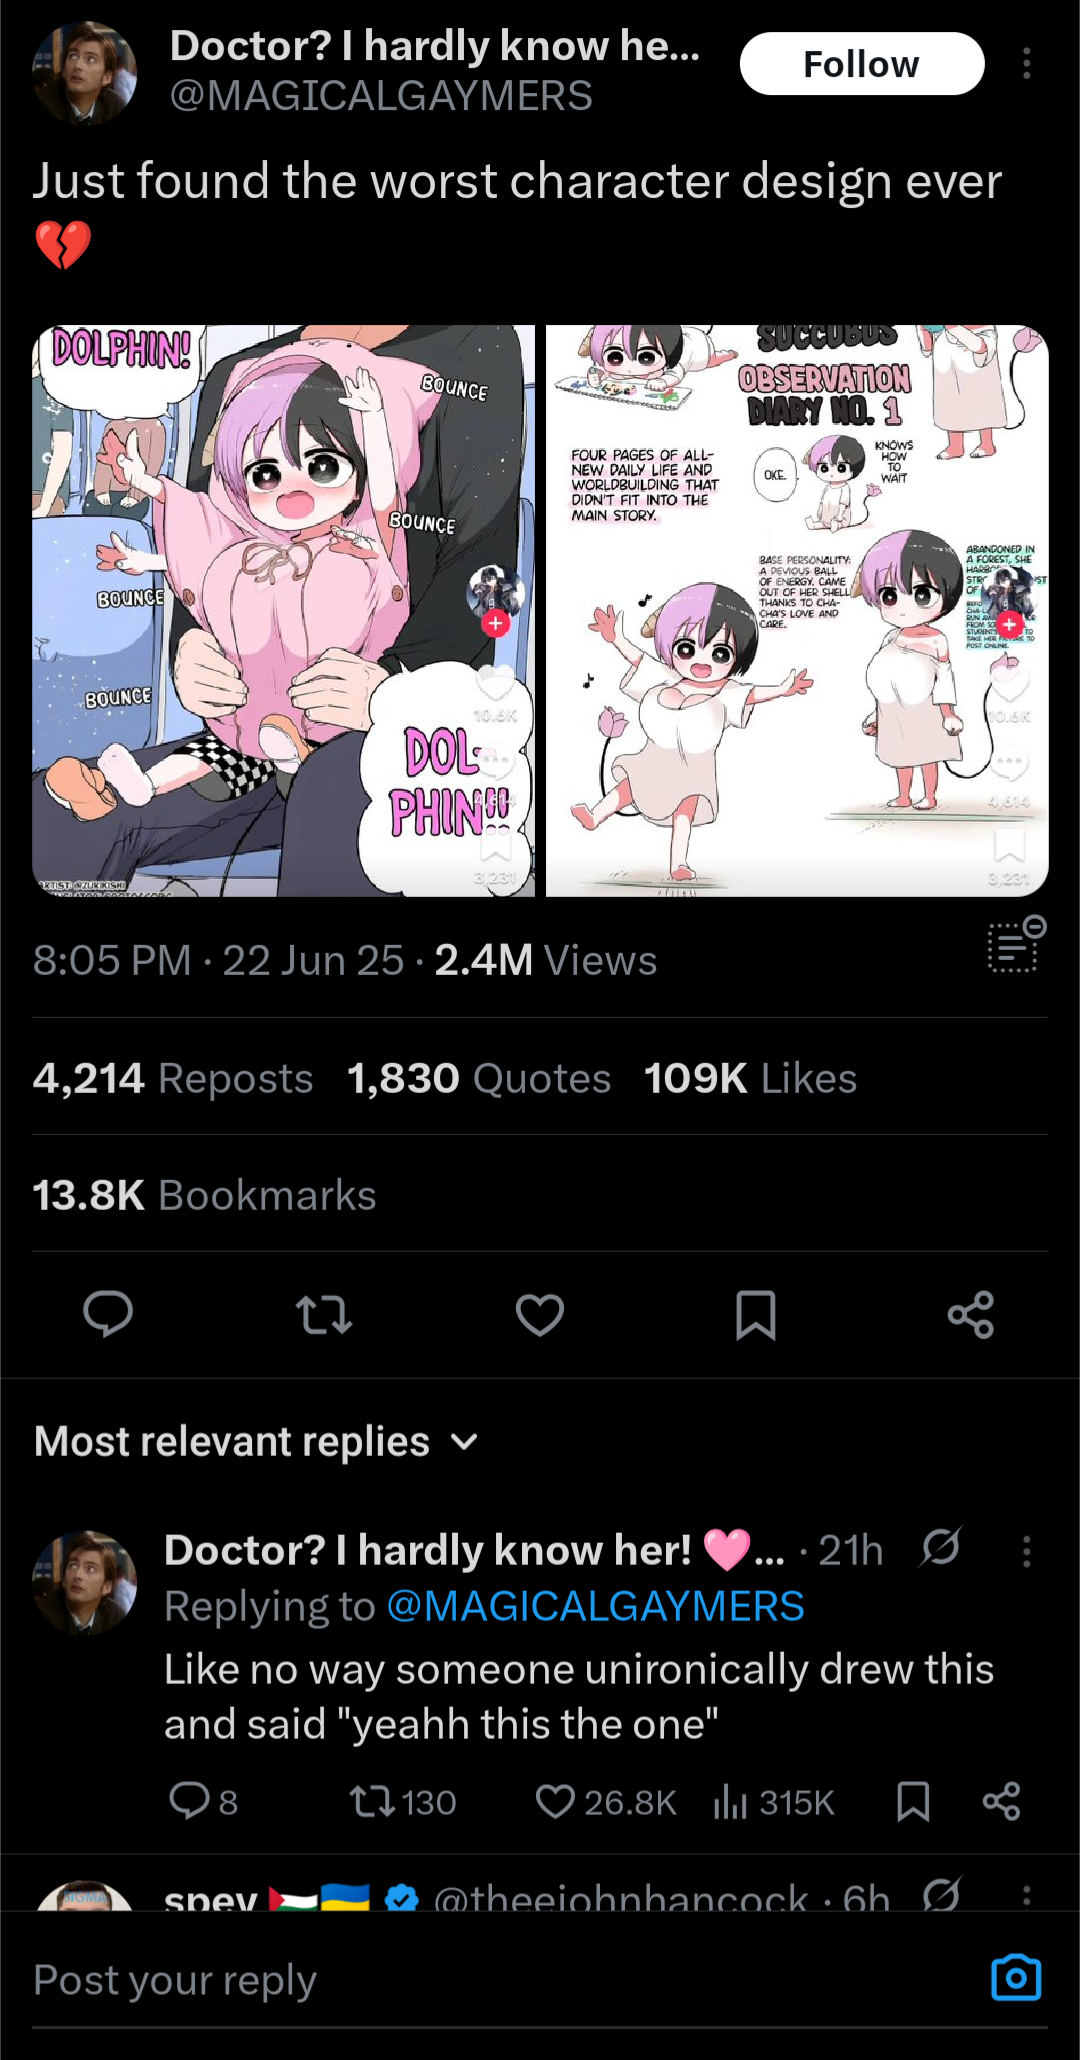Tap the main post's reply bubble icon

click(x=108, y=1314)
